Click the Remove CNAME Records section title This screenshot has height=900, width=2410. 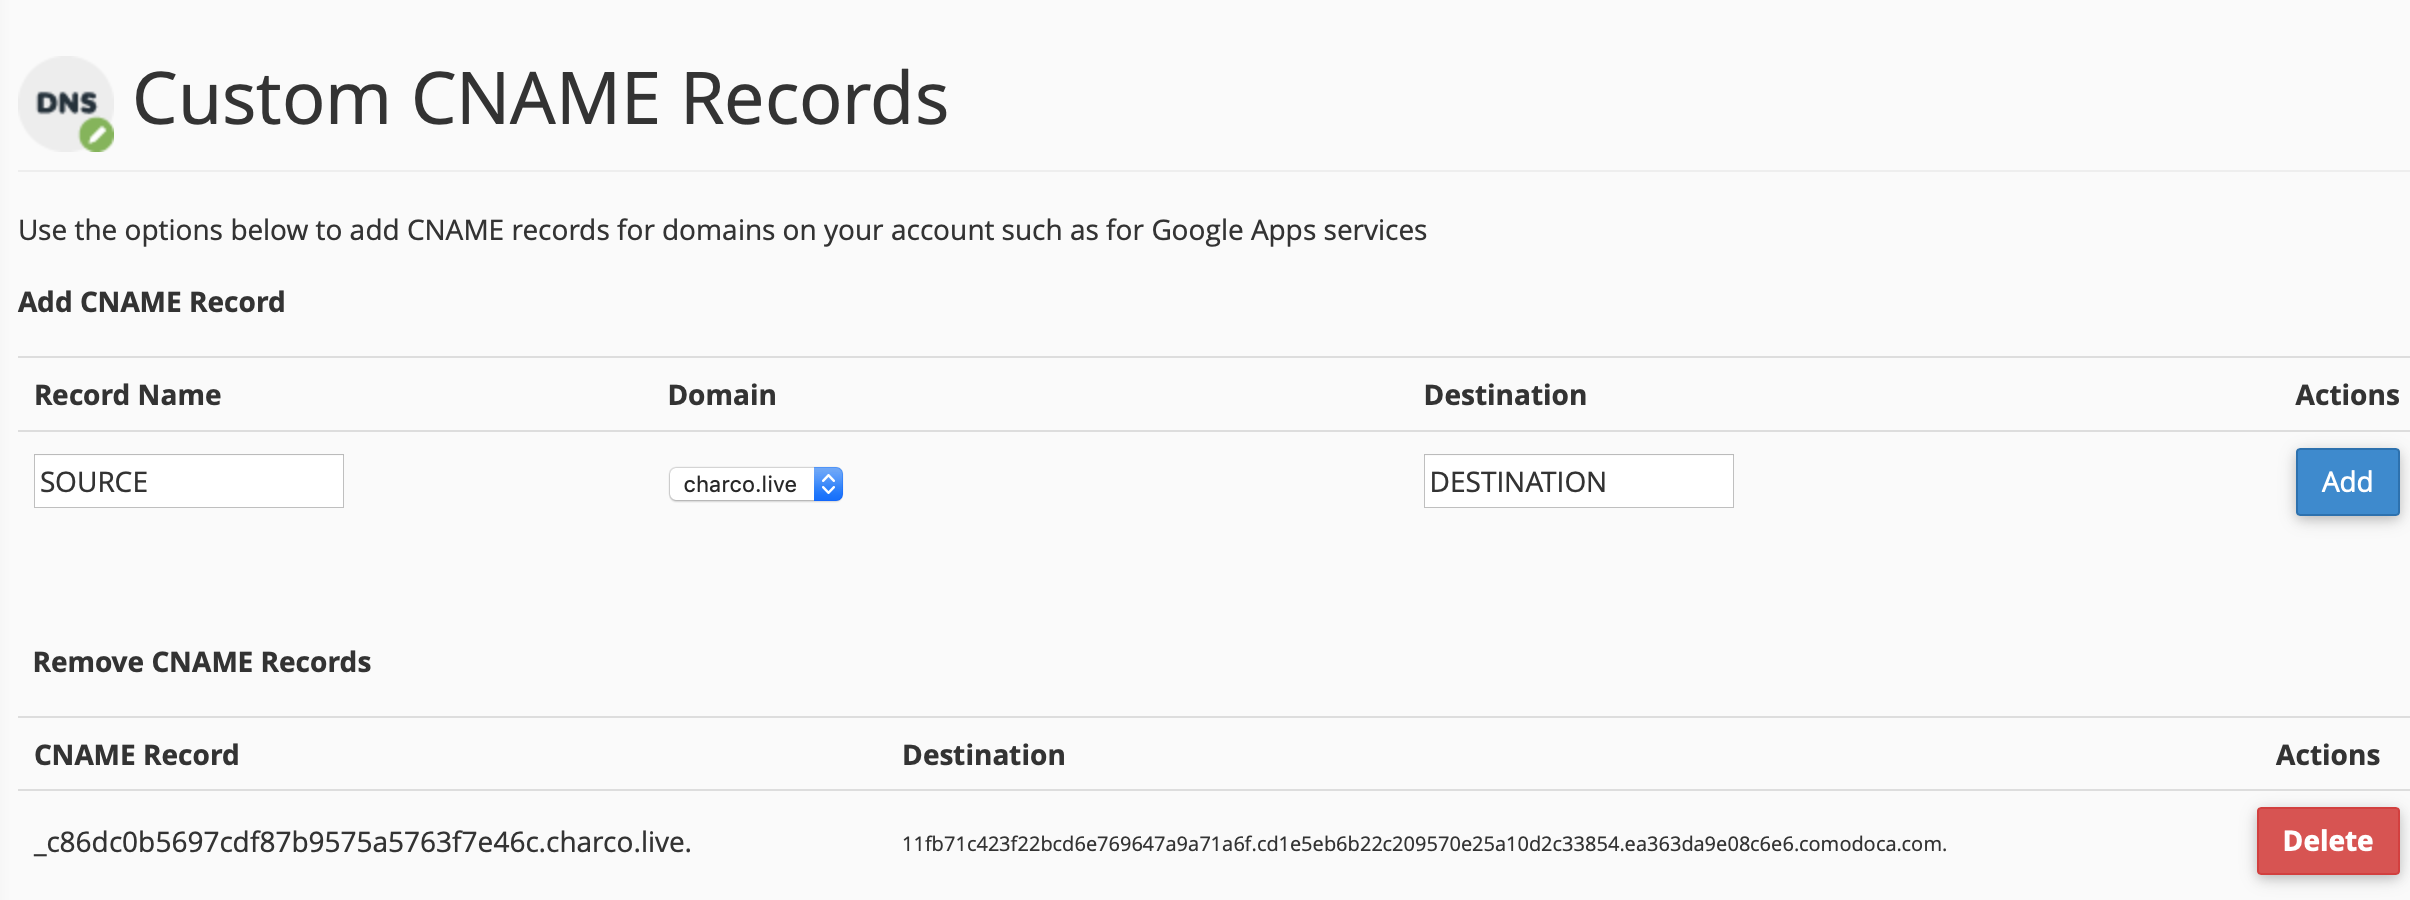202,662
